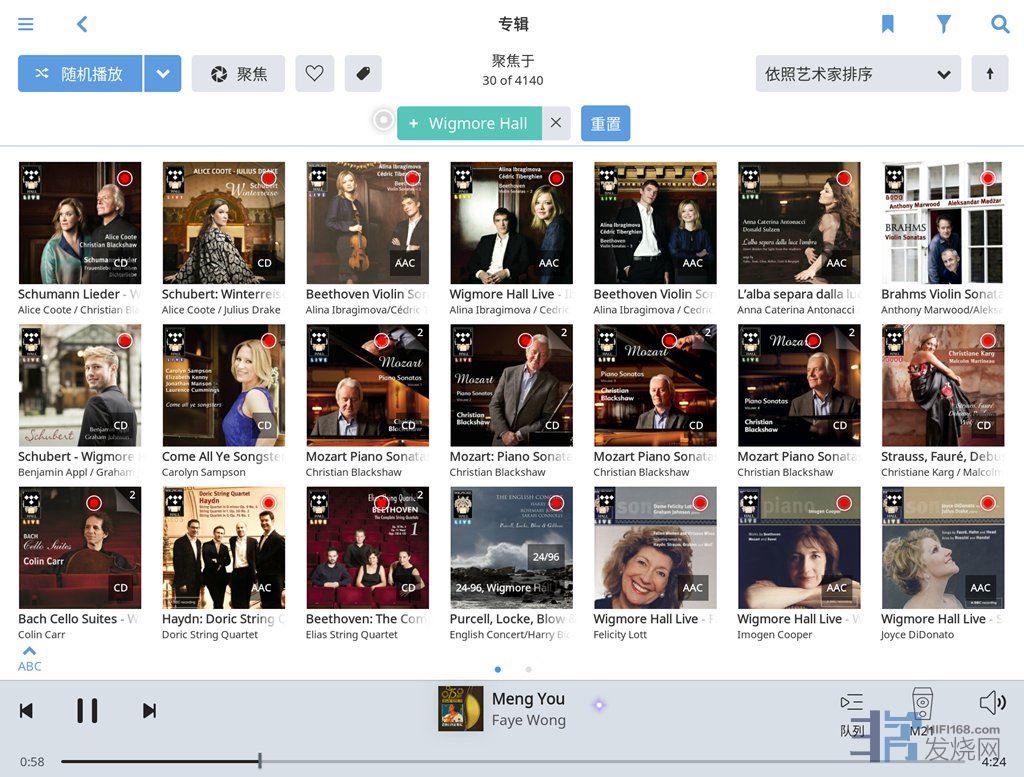Open the queue list icon
This screenshot has height=777, width=1024.
[x=852, y=704]
